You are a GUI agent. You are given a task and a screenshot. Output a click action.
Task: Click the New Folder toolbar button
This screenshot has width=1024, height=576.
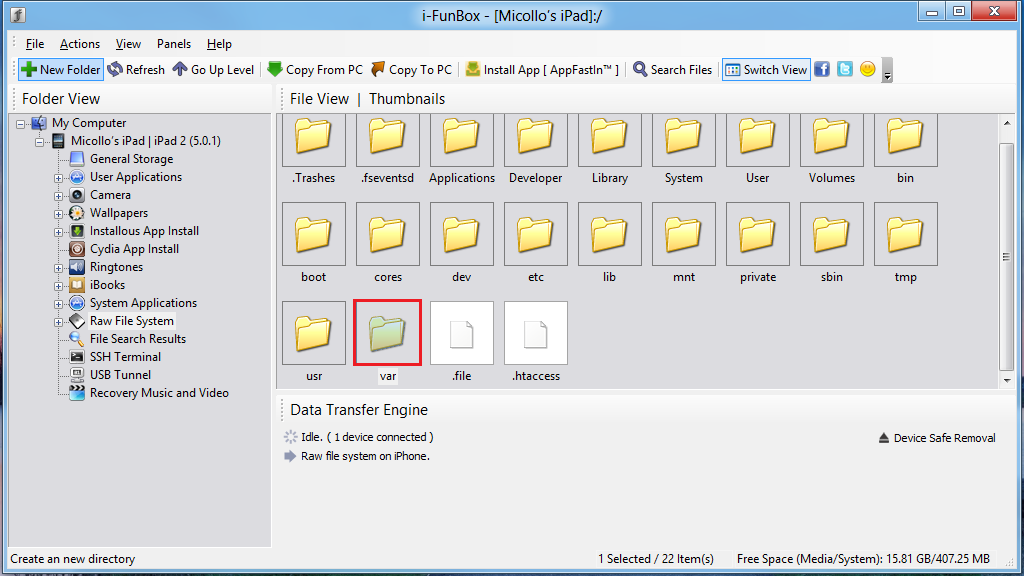pyautogui.click(x=61, y=69)
